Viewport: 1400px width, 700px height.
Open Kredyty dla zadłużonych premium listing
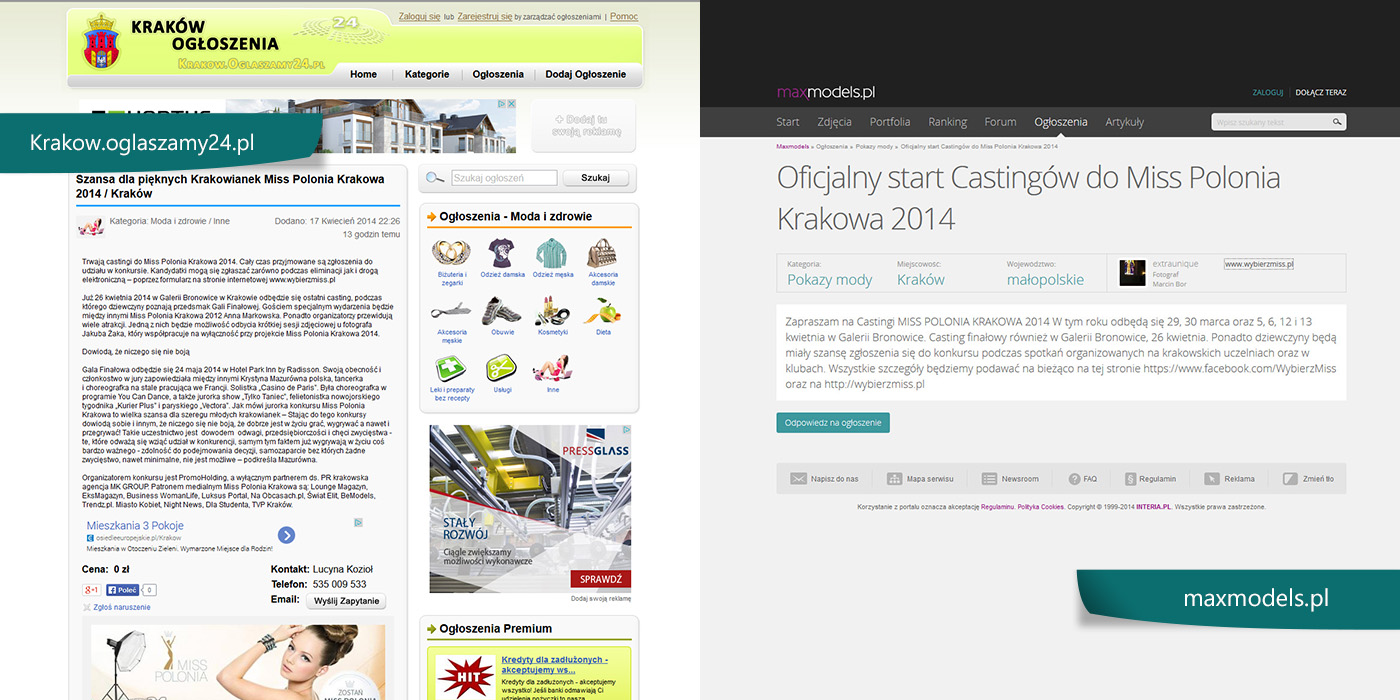click(554, 665)
